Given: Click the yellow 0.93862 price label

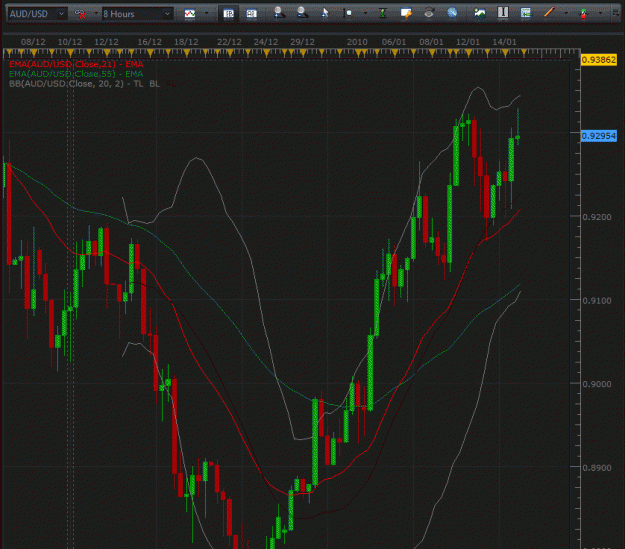Looking at the screenshot, I should [x=599, y=60].
